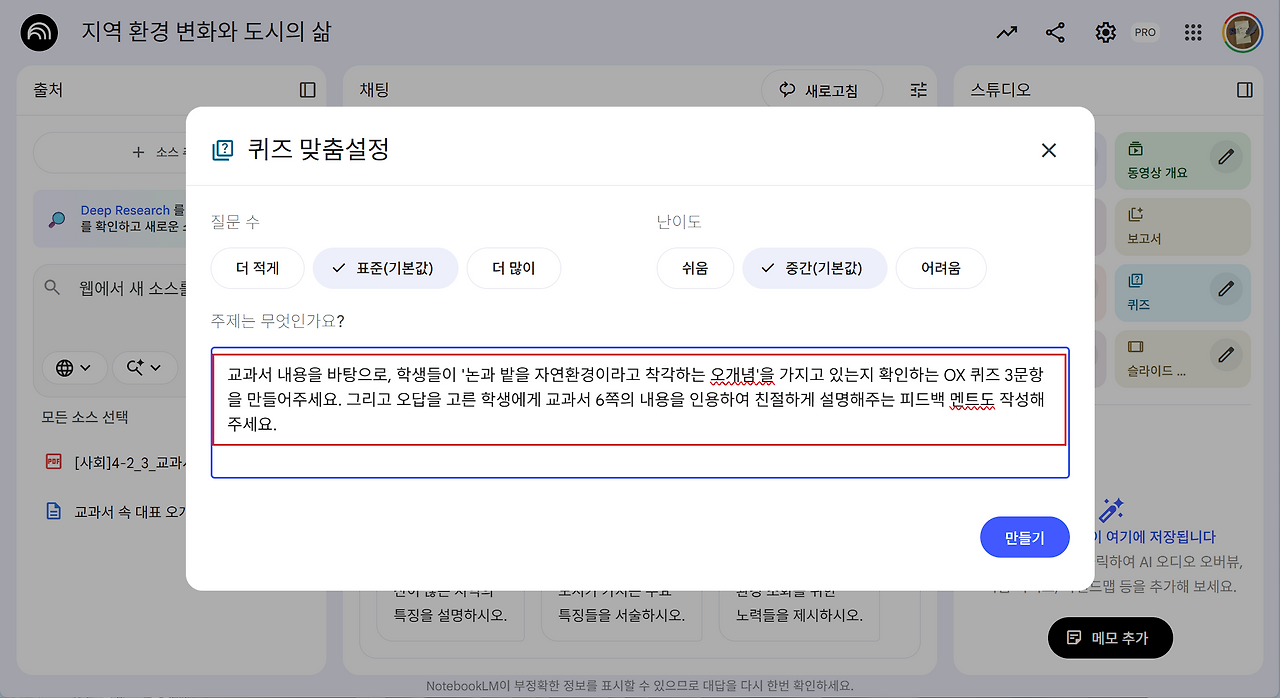Click the NotebookLM logo icon

tap(40, 33)
